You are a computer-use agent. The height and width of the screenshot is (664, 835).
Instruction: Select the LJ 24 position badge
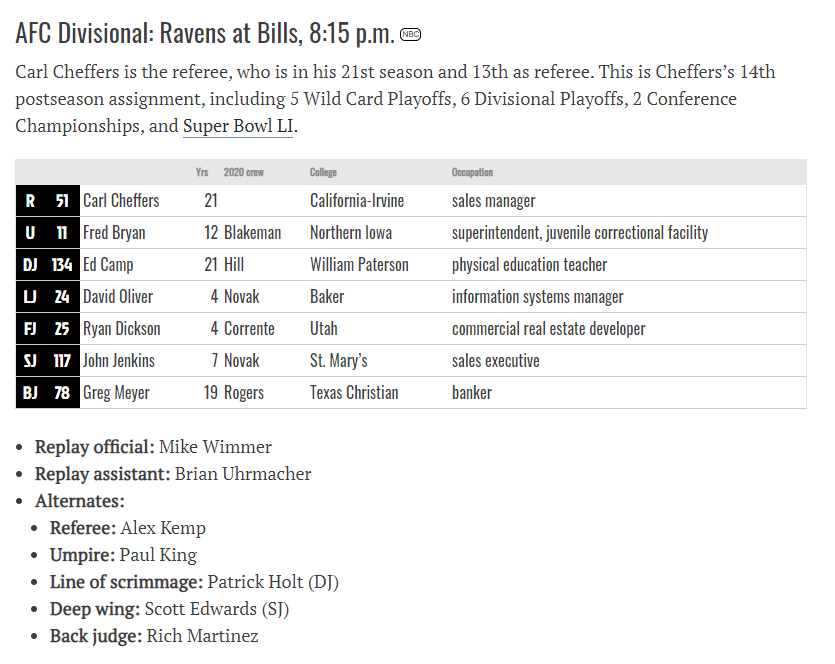click(x=47, y=297)
